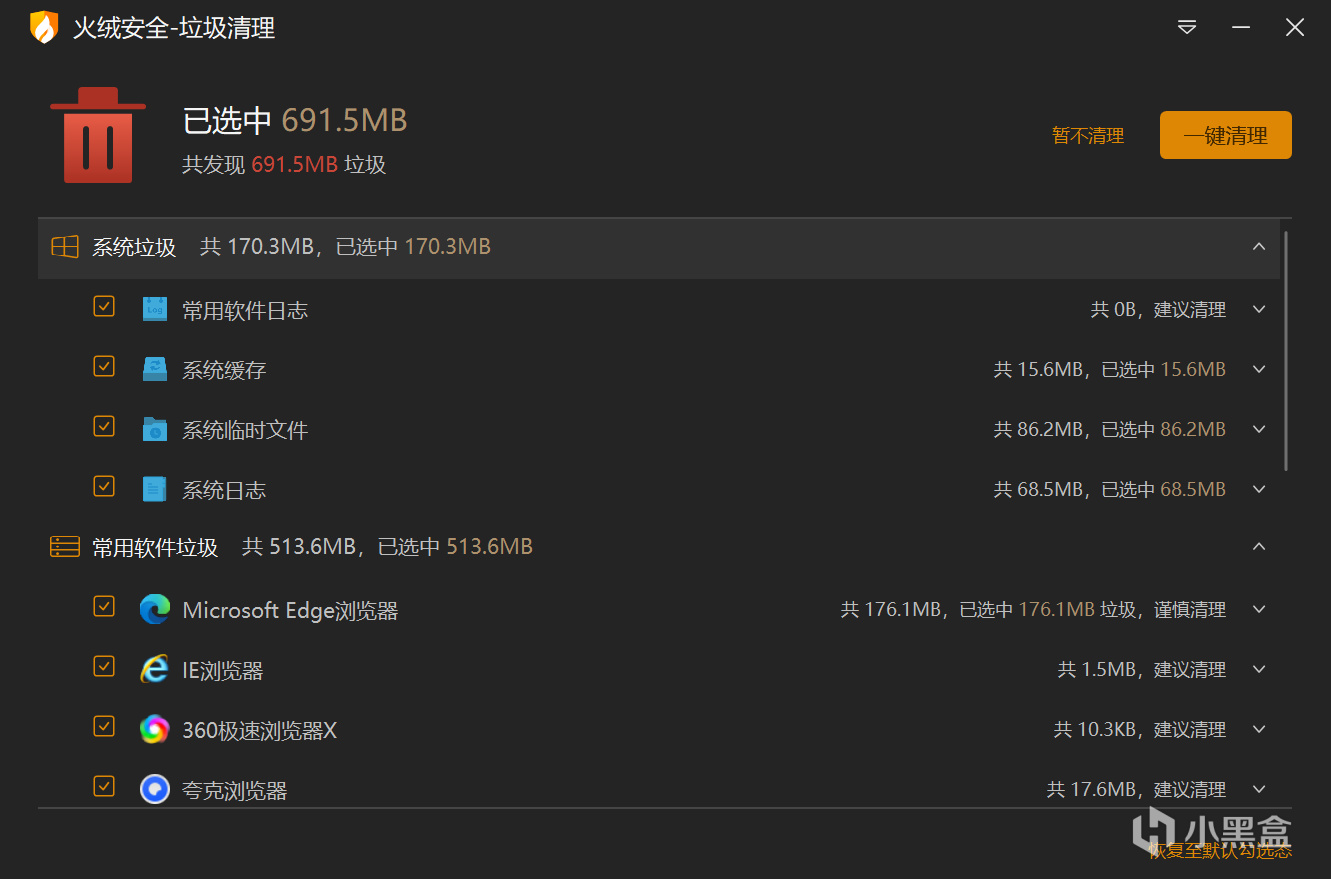Screen dimensions: 1331x879
Task: Collapse the 常用软件垃圾 section
Action: (x=1259, y=547)
